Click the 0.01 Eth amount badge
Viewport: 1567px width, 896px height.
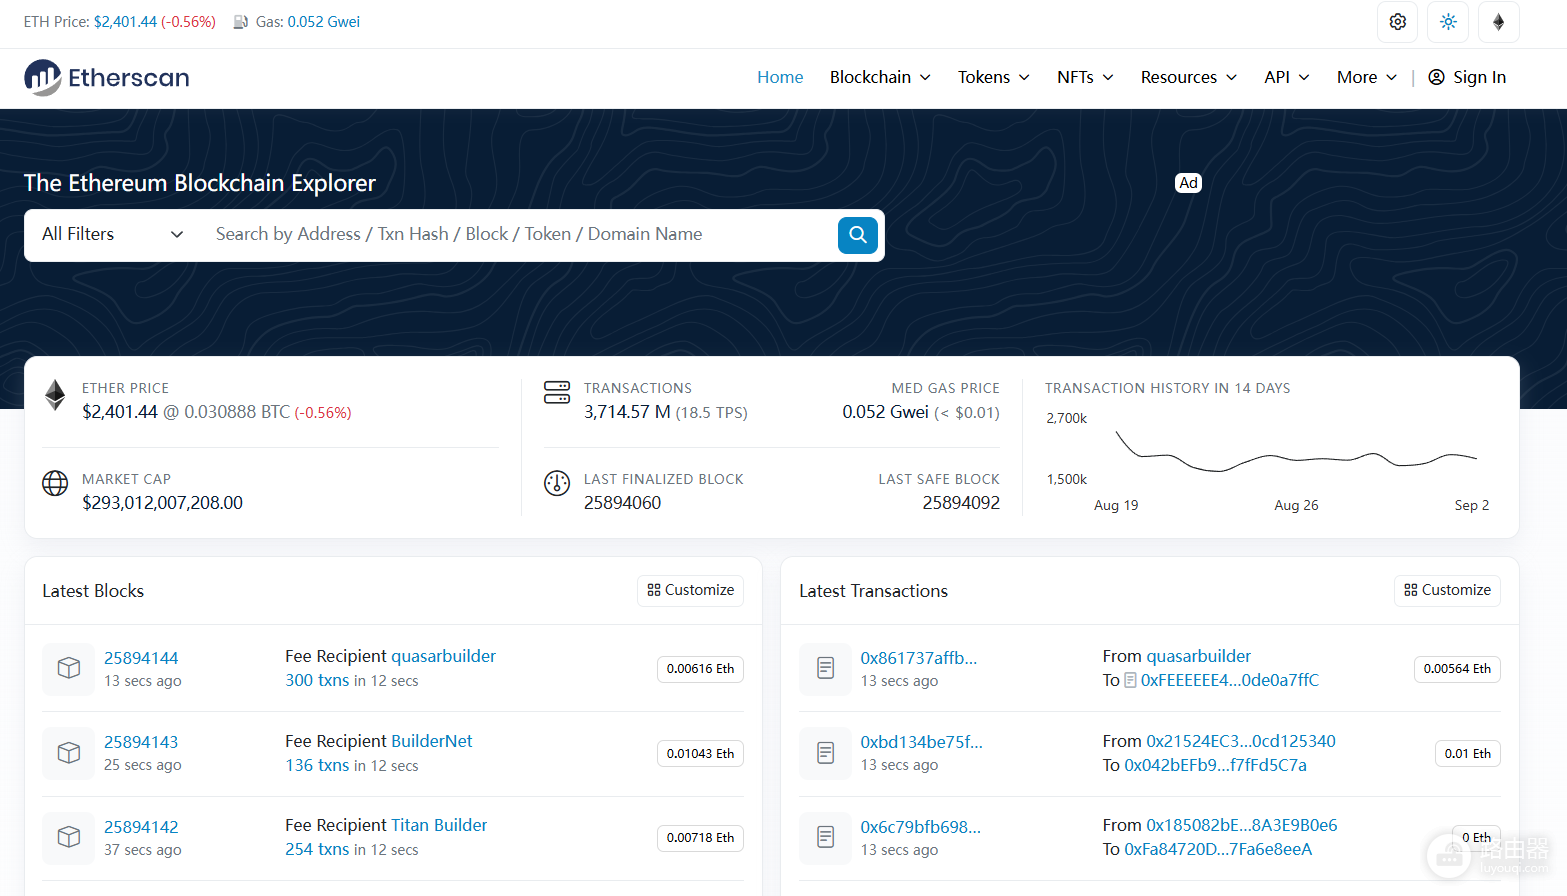[1468, 754]
